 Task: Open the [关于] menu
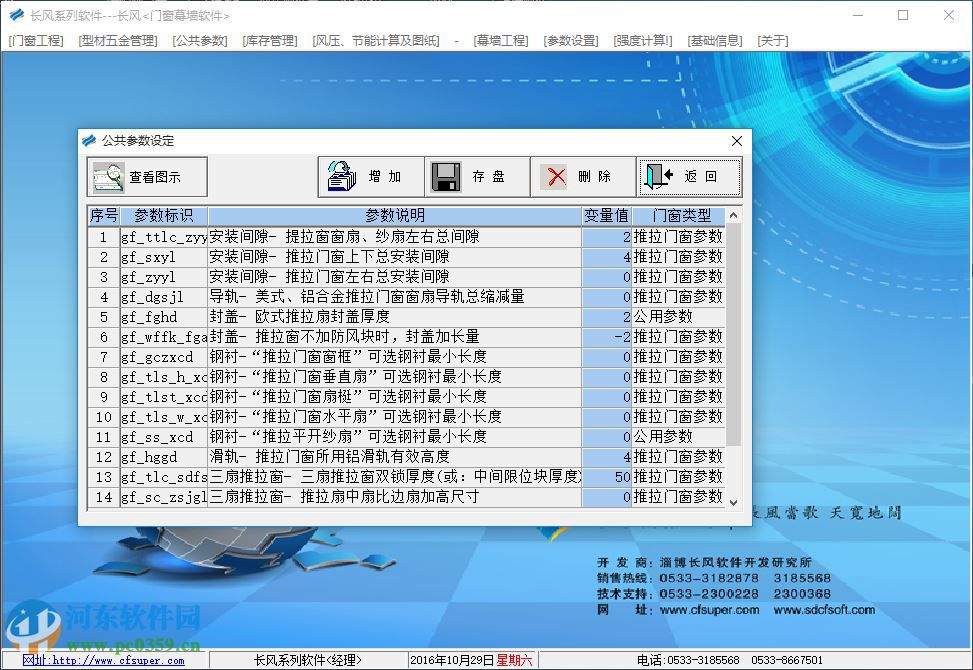click(x=772, y=40)
